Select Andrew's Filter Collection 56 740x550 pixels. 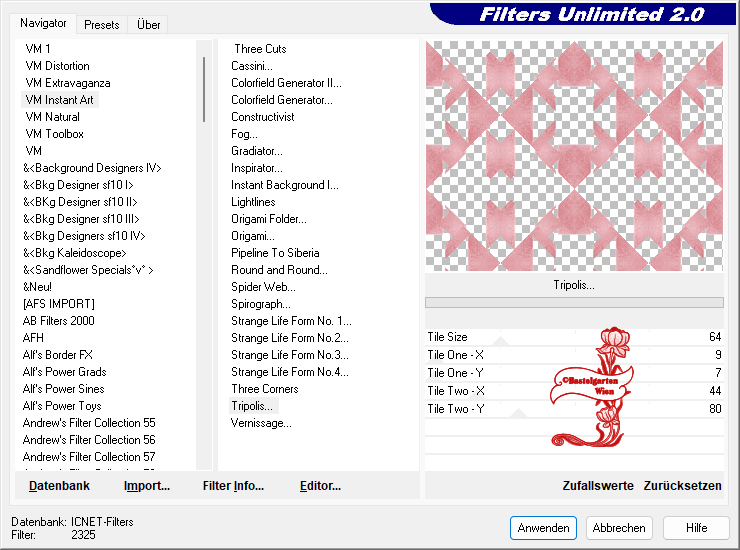pyautogui.click(x=89, y=440)
